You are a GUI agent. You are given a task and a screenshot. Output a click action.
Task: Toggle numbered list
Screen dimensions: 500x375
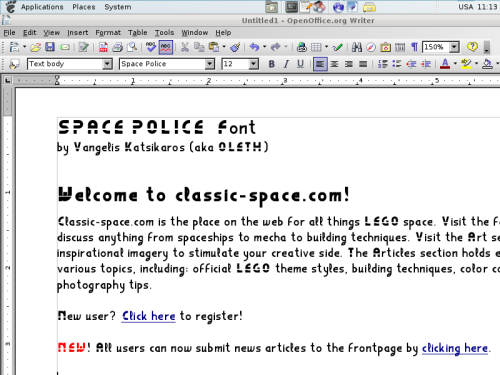(383, 64)
